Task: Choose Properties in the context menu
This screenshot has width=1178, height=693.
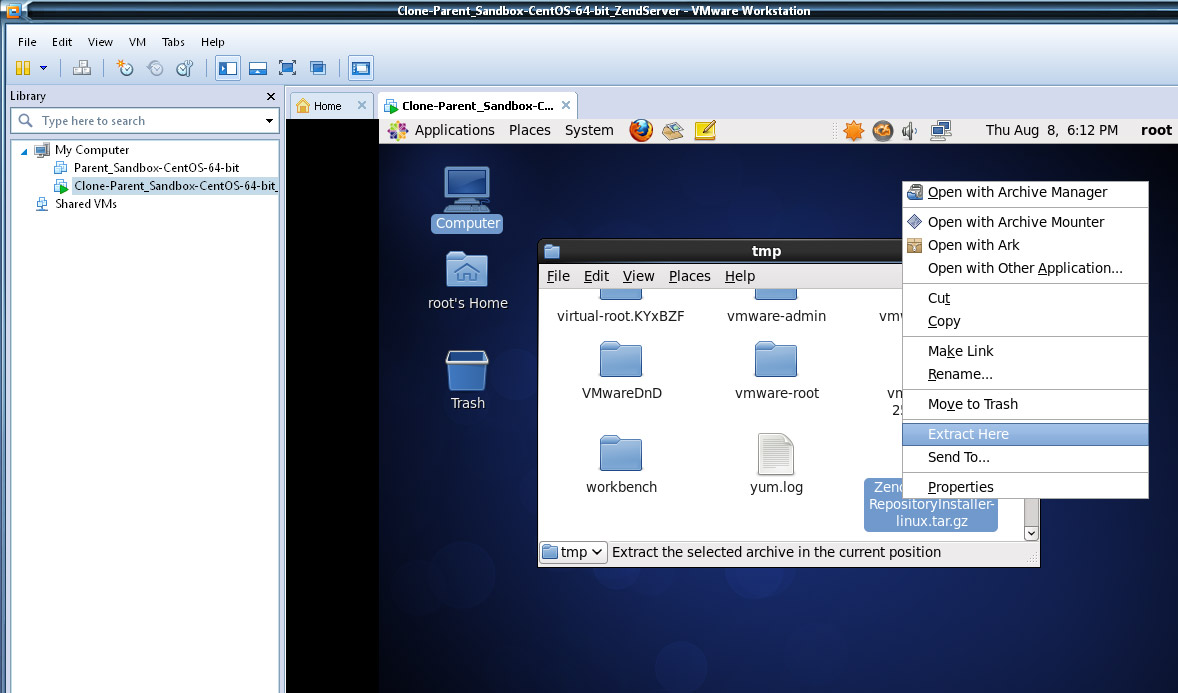Action: tap(1025, 487)
